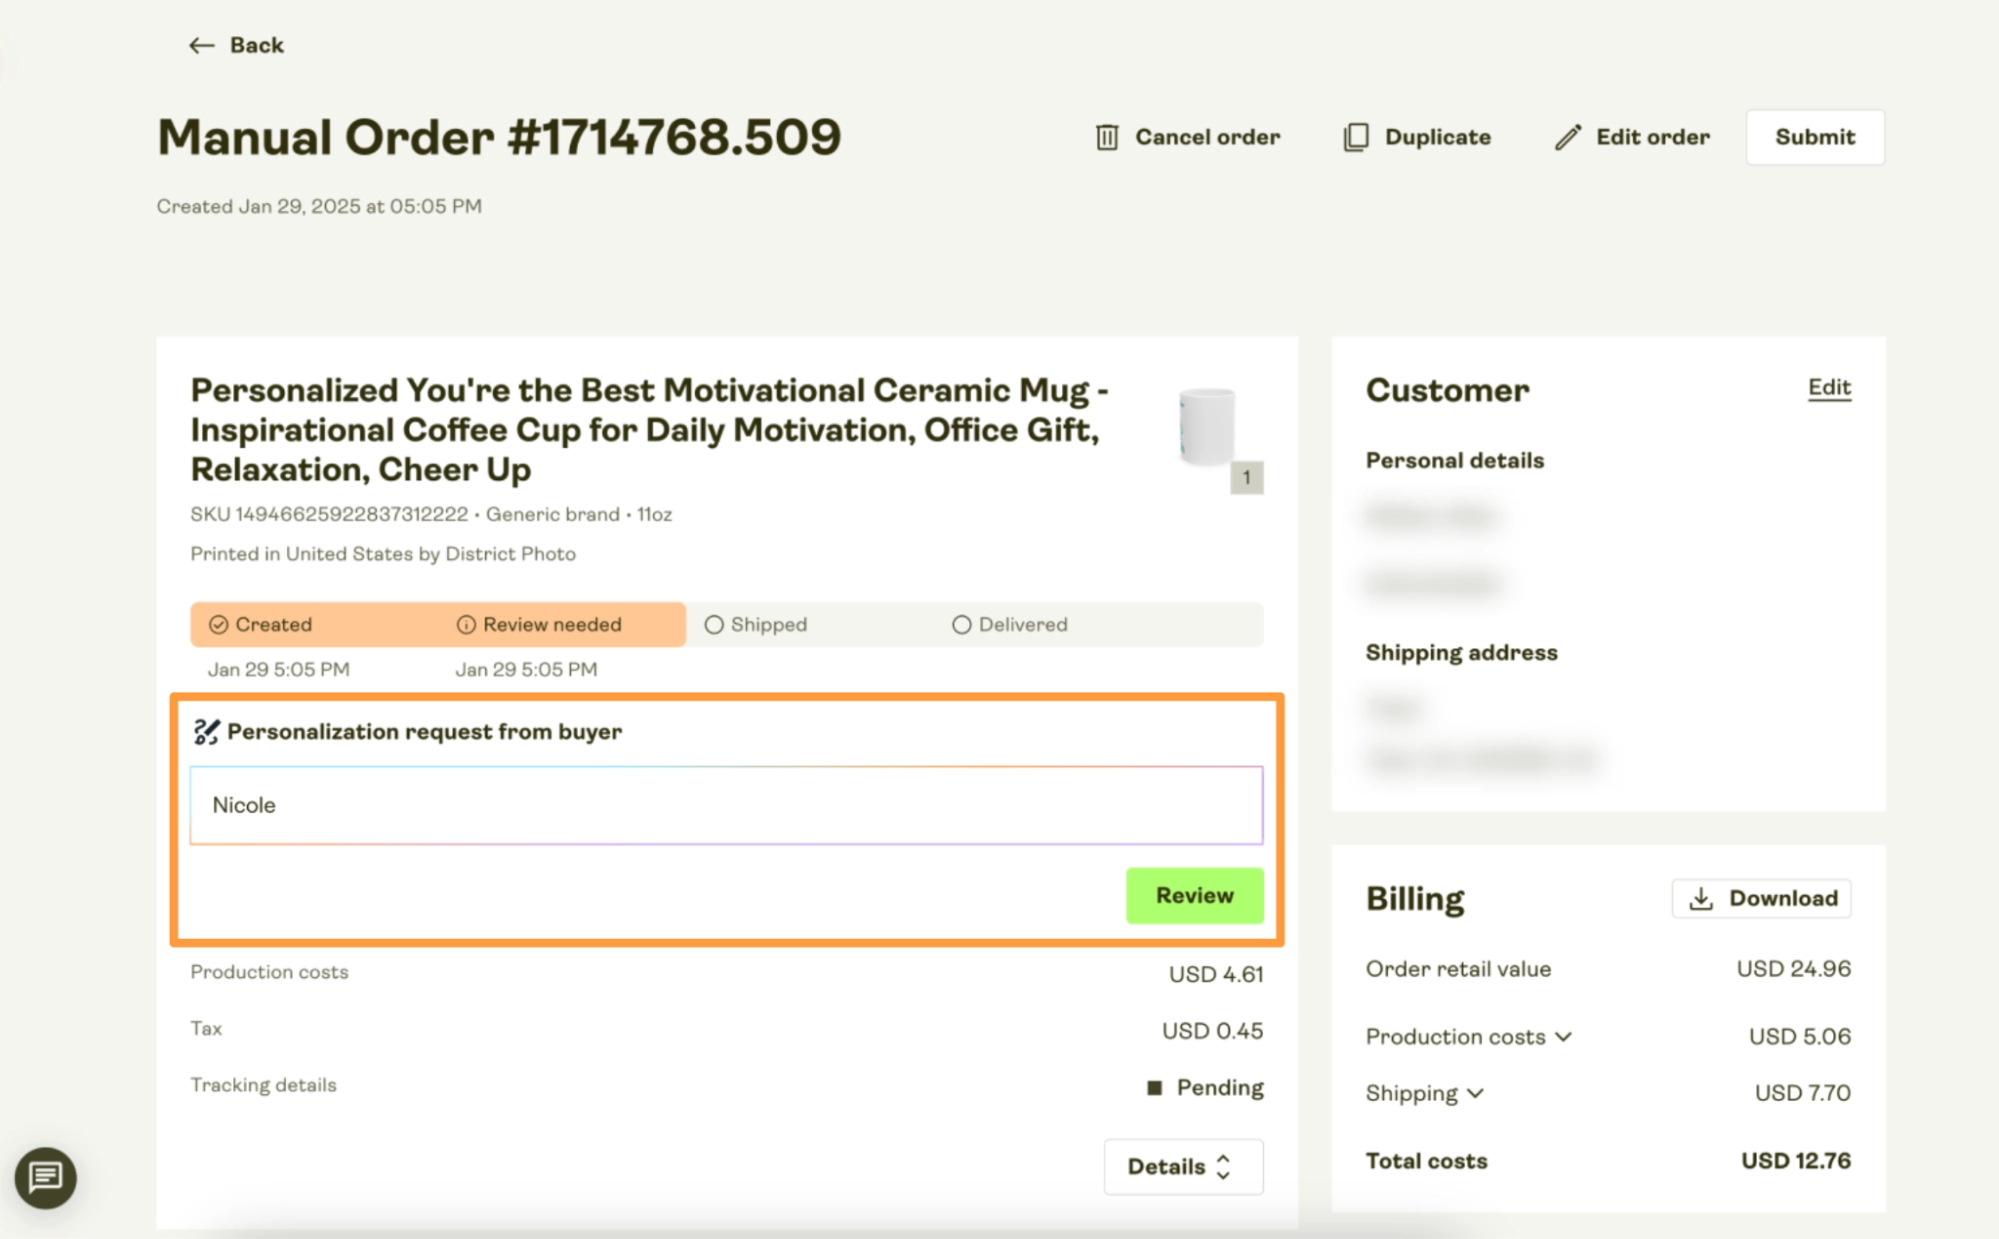This screenshot has height=1239, width=1999.
Task: Expand the Production costs billing chevron
Action: click(1564, 1037)
